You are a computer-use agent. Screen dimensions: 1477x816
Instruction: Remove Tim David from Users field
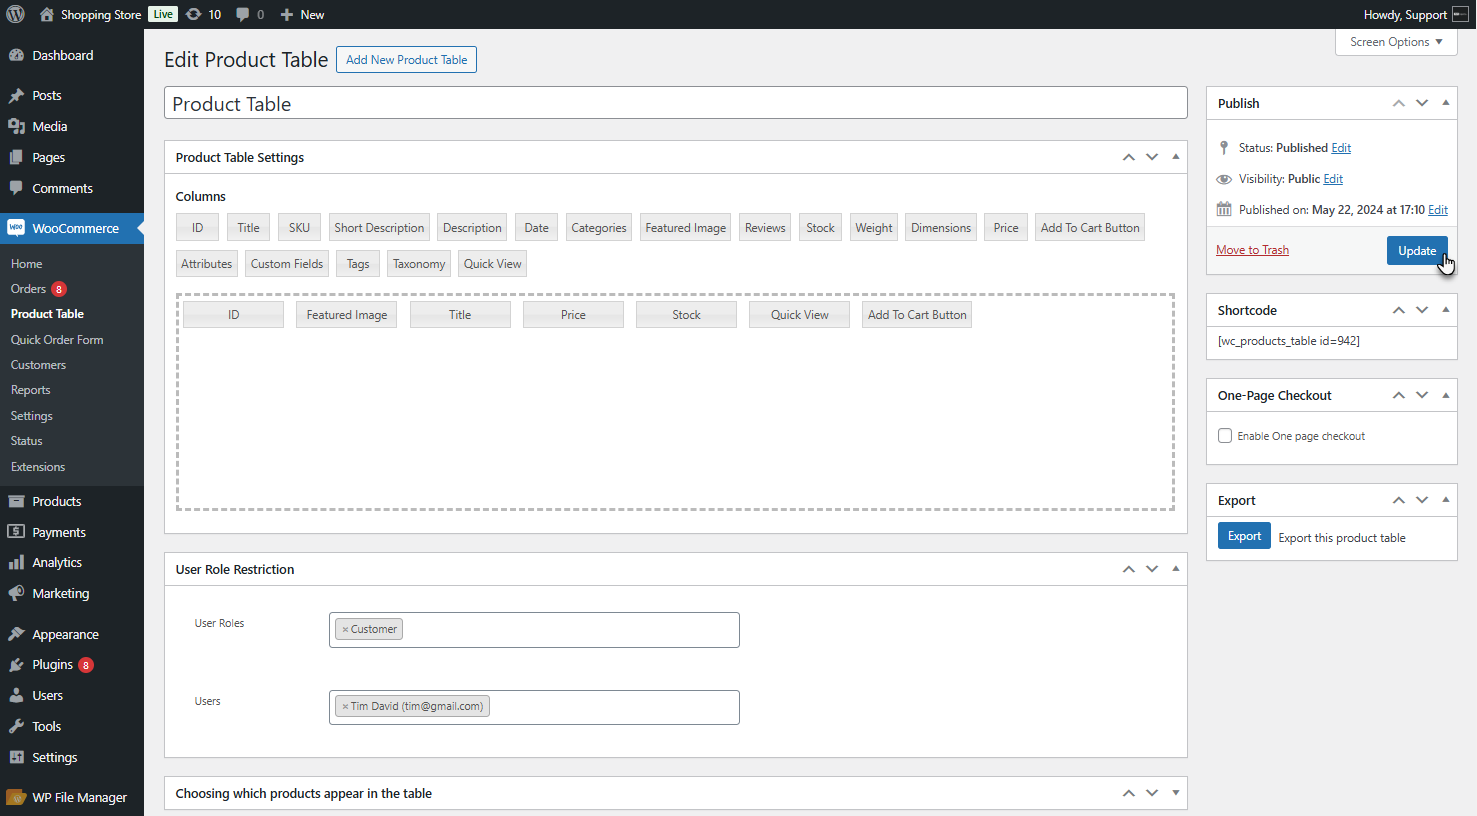pos(345,707)
